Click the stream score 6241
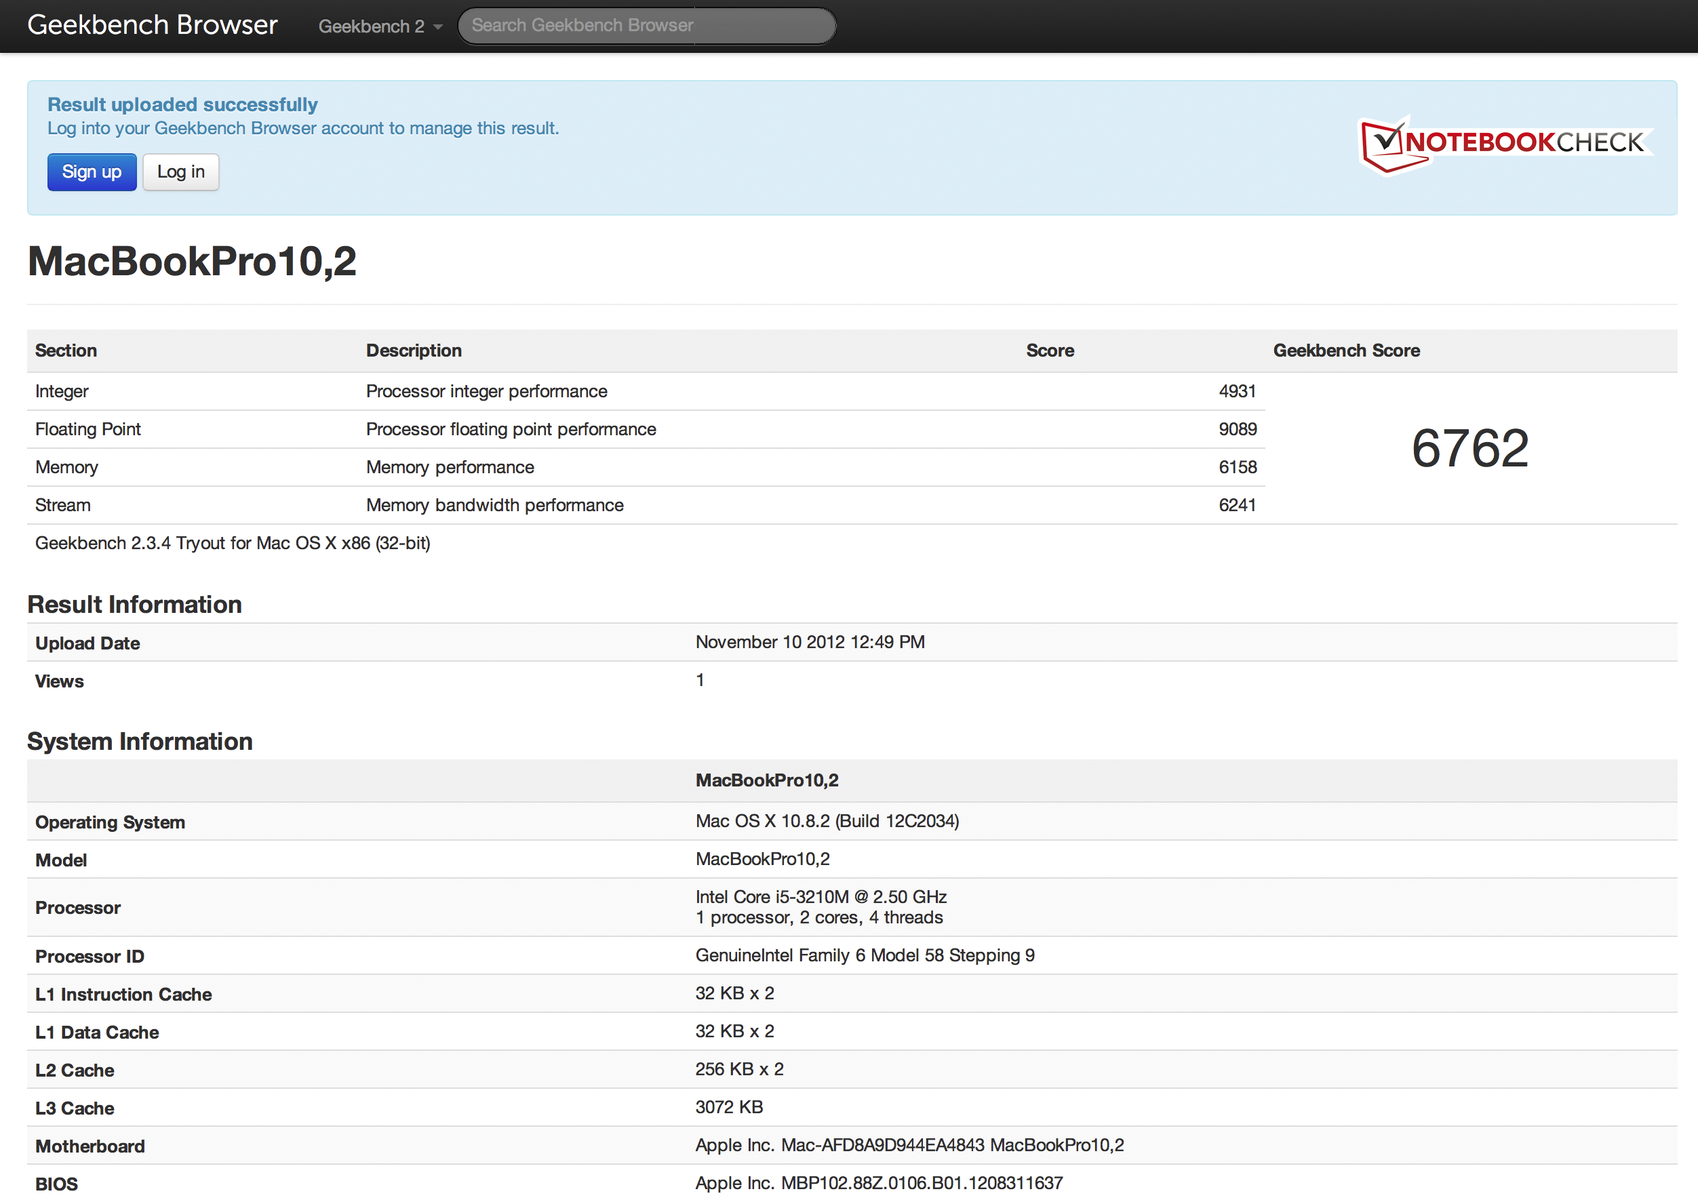Viewport: 1698px width, 1200px height. point(1237,506)
